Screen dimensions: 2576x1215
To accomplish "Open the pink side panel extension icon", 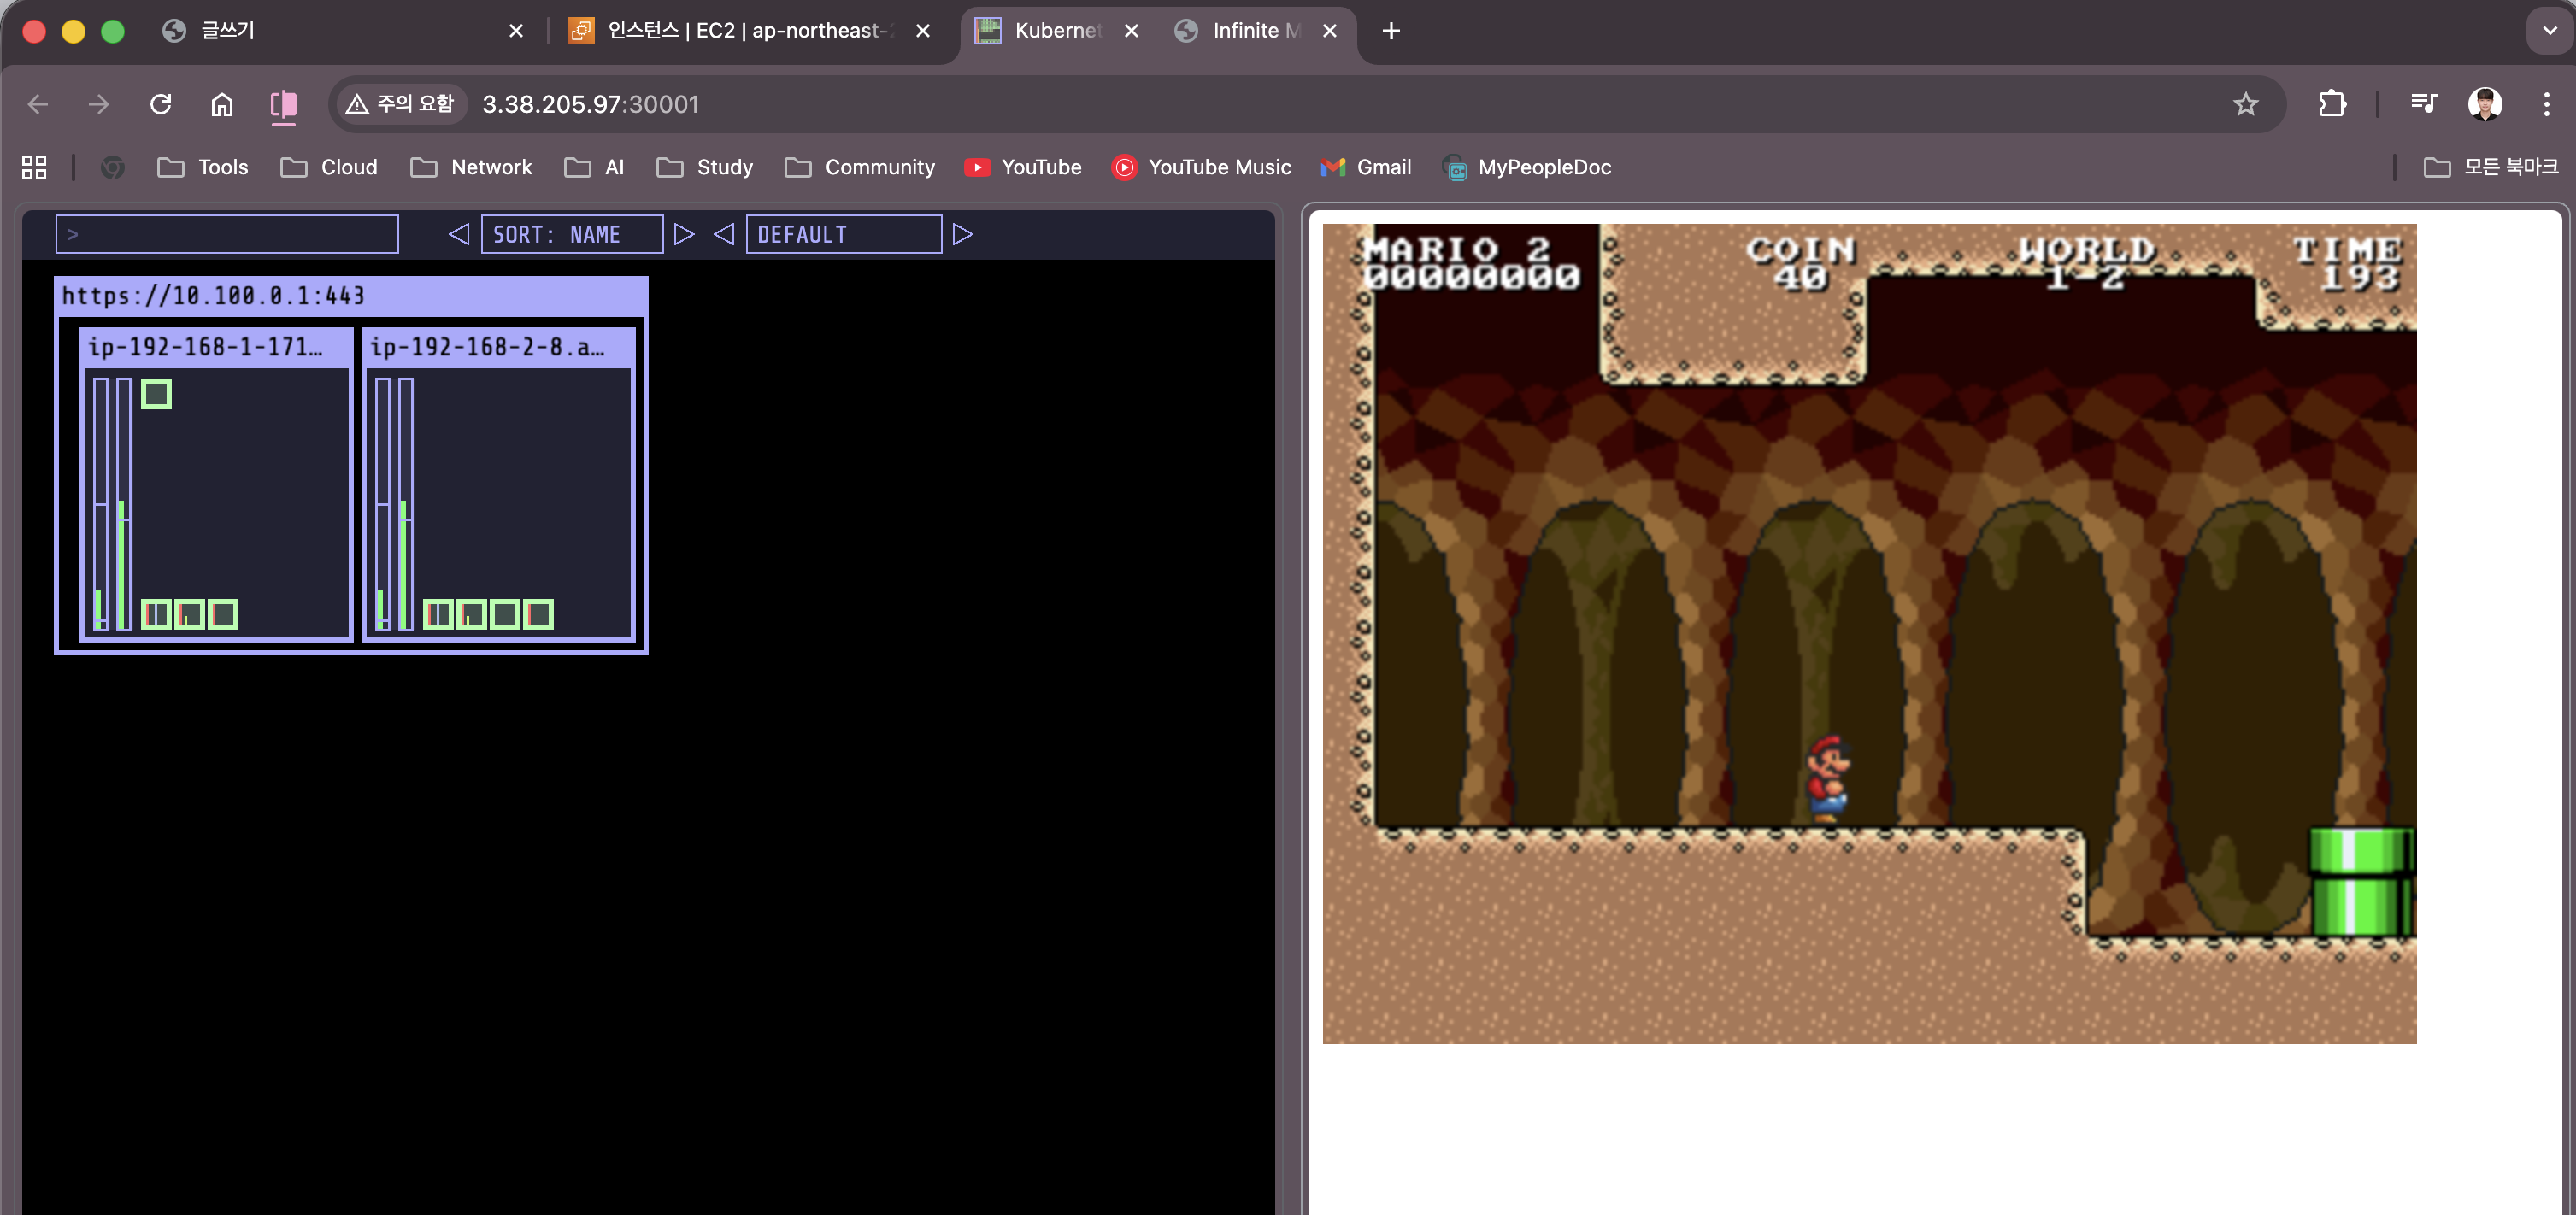I will coord(284,104).
